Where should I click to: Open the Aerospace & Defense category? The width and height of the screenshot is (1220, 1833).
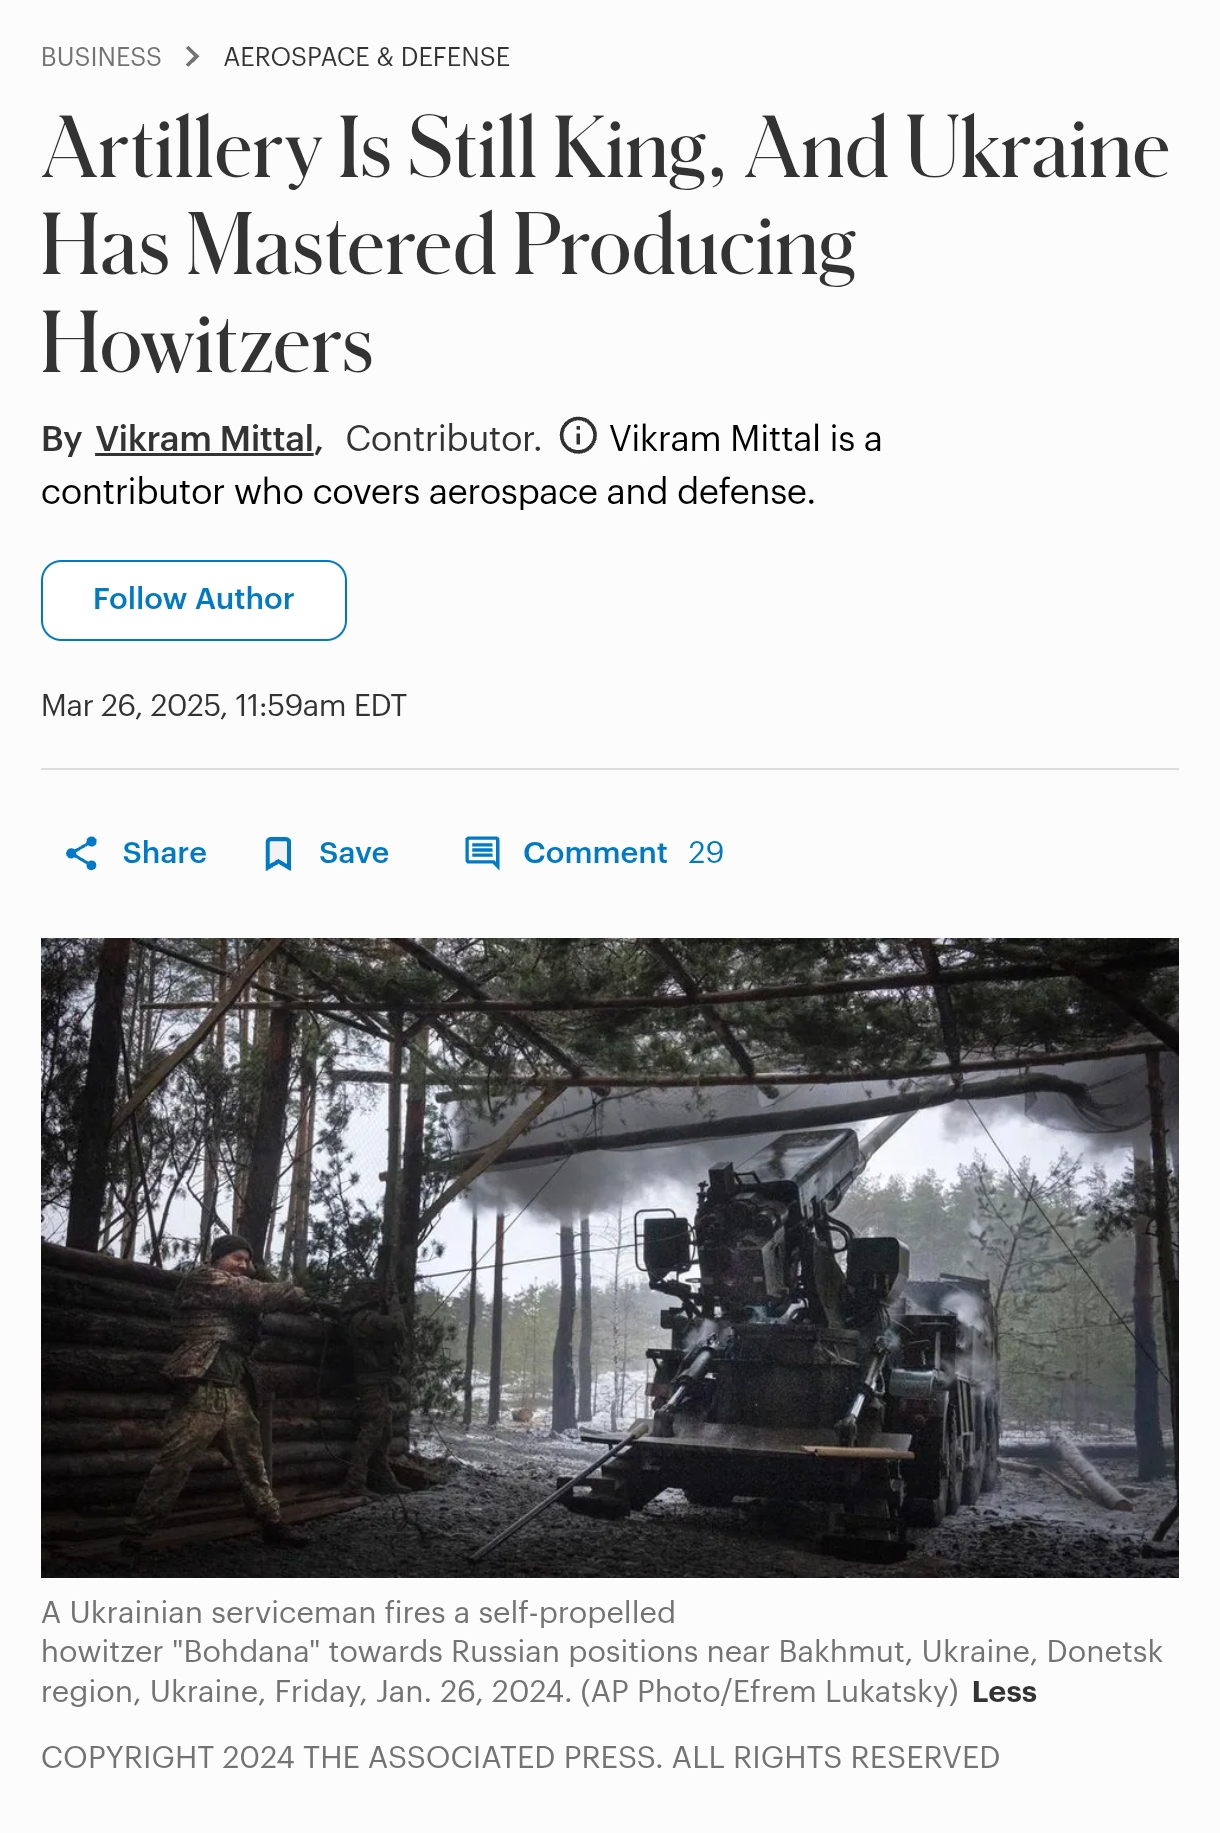click(x=367, y=57)
